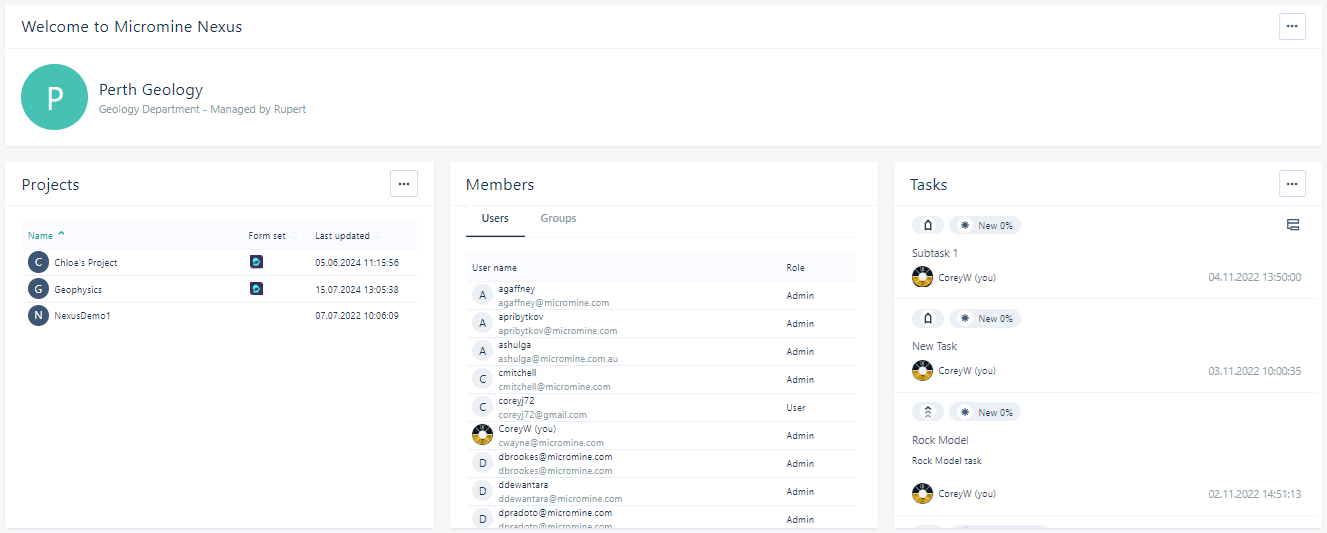Click the 'Role' column header in Members
This screenshot has width=1327, height=533.
click(795, 268)
